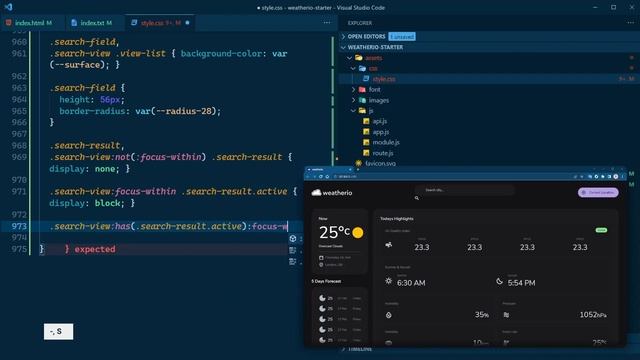Viewport: 640px width, 360px height.
Task: Click the red font folder icon
Action: (x=362, y=89)
